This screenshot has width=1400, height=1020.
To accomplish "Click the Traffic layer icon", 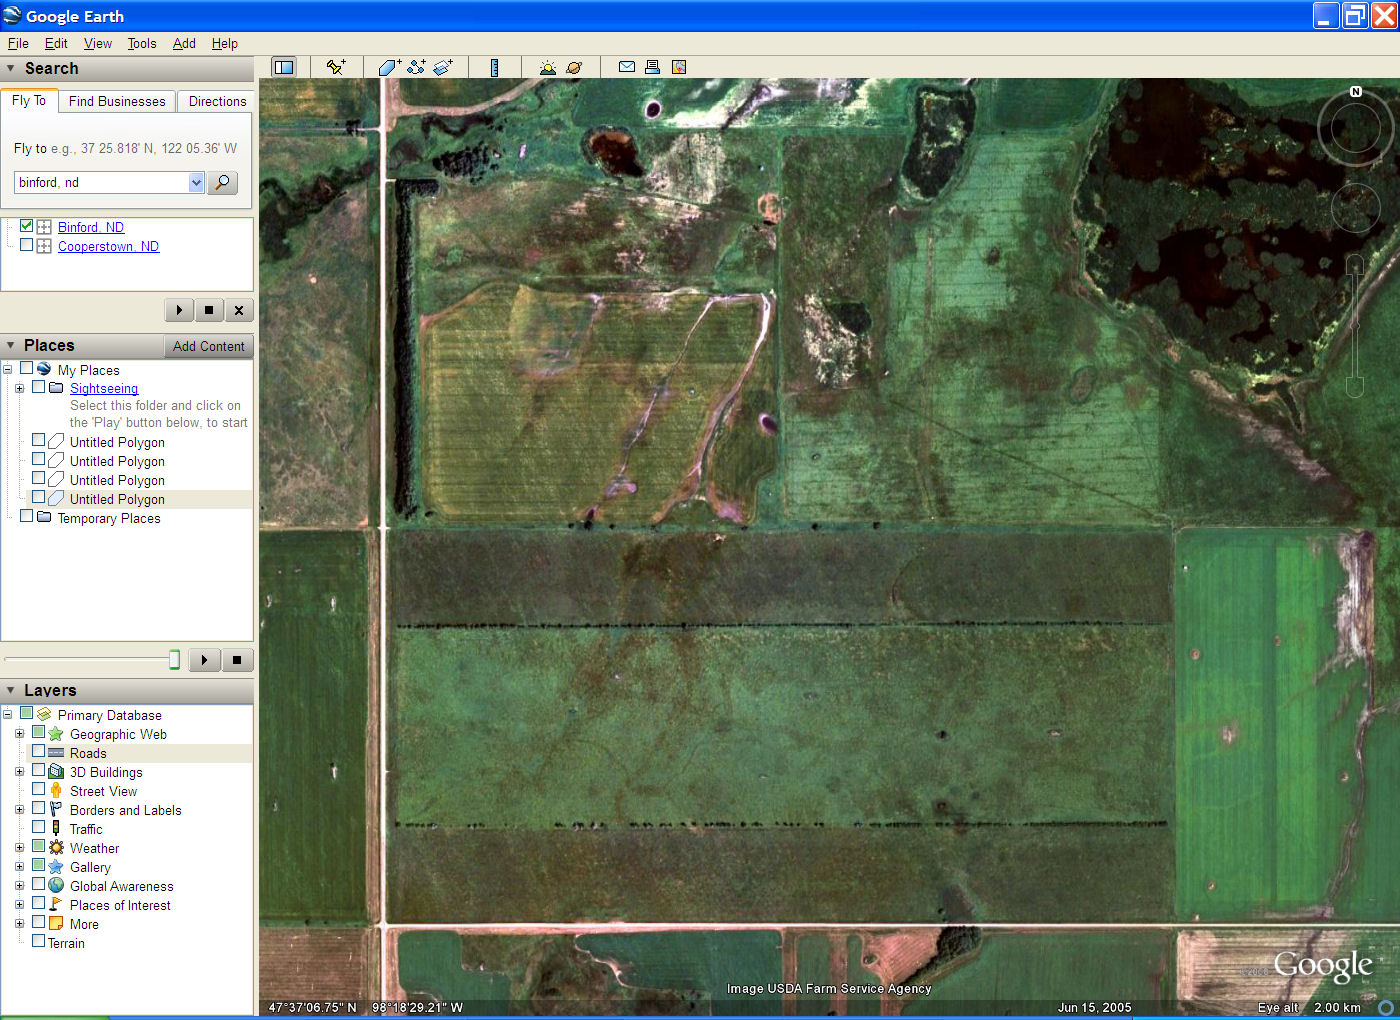I will click(x=56, y=829).
